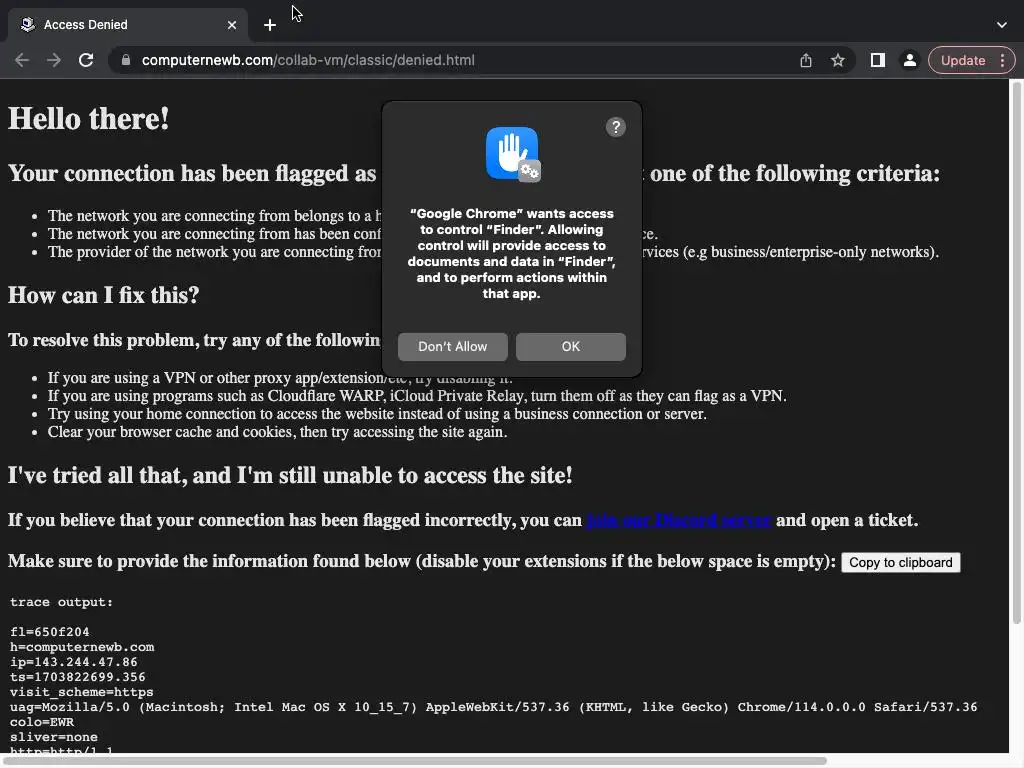Click the back navigation arrow
This screenshot has width=1024, height=768.
point(22,60)
